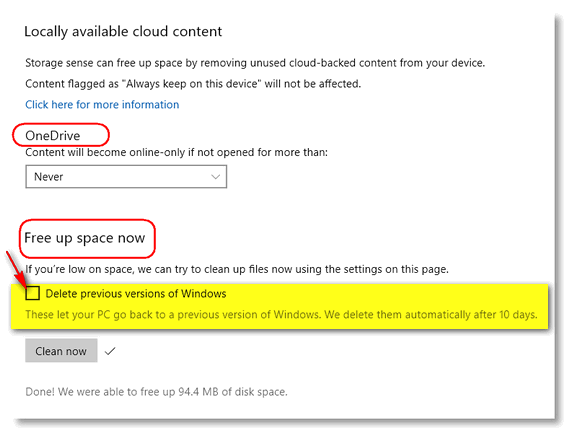Click the 'Locally available cloud content' heading
This screenshot has height=431, width=567.
(x=123, y=31)
